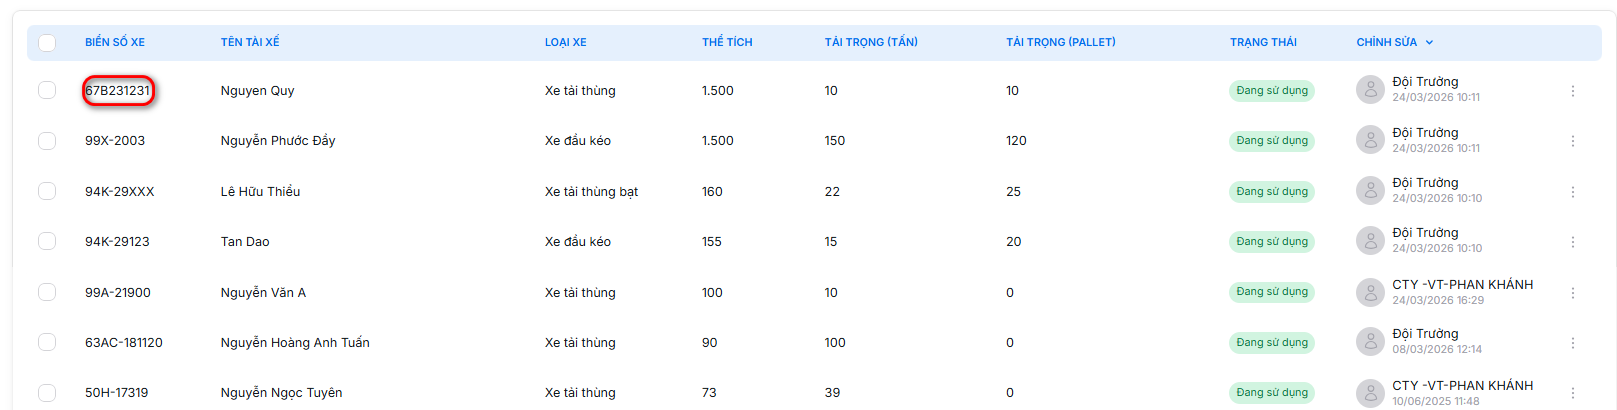Open the three-dot menu for row 99A-21900
1617x410 pixels.
click(x=1572, y=293)
